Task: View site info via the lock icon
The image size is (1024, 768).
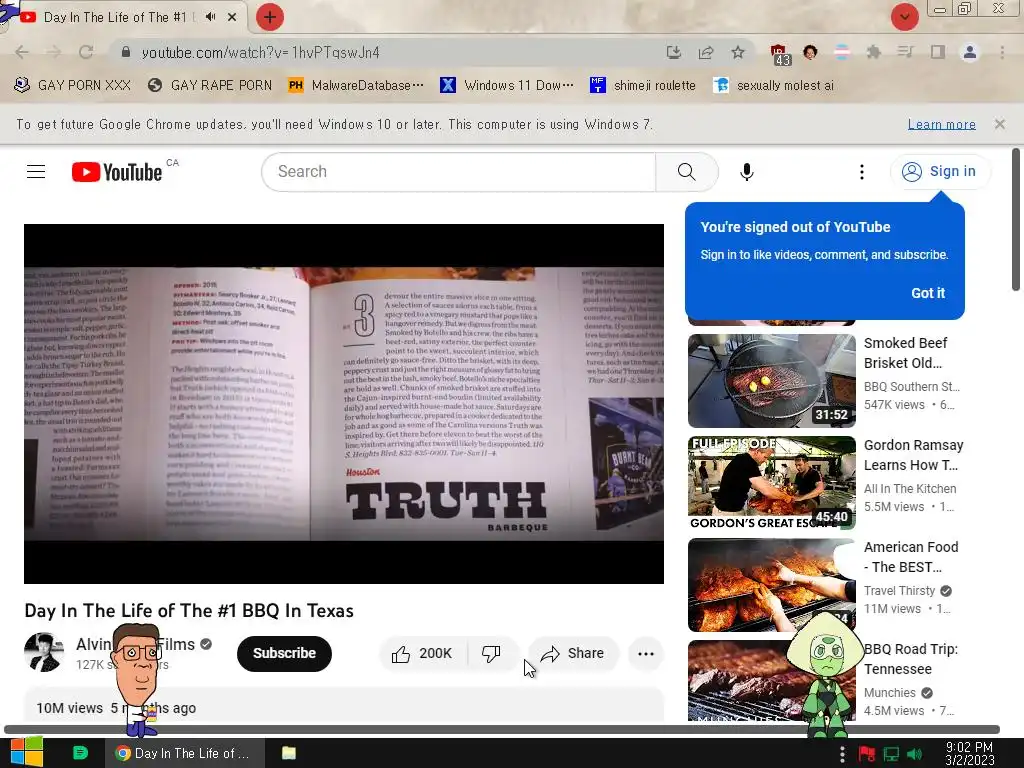Action: pos(126,52)
